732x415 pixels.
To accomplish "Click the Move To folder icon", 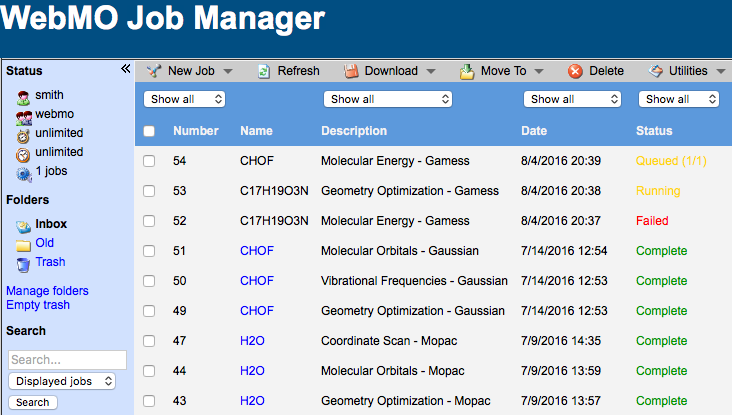I will 467,71.
